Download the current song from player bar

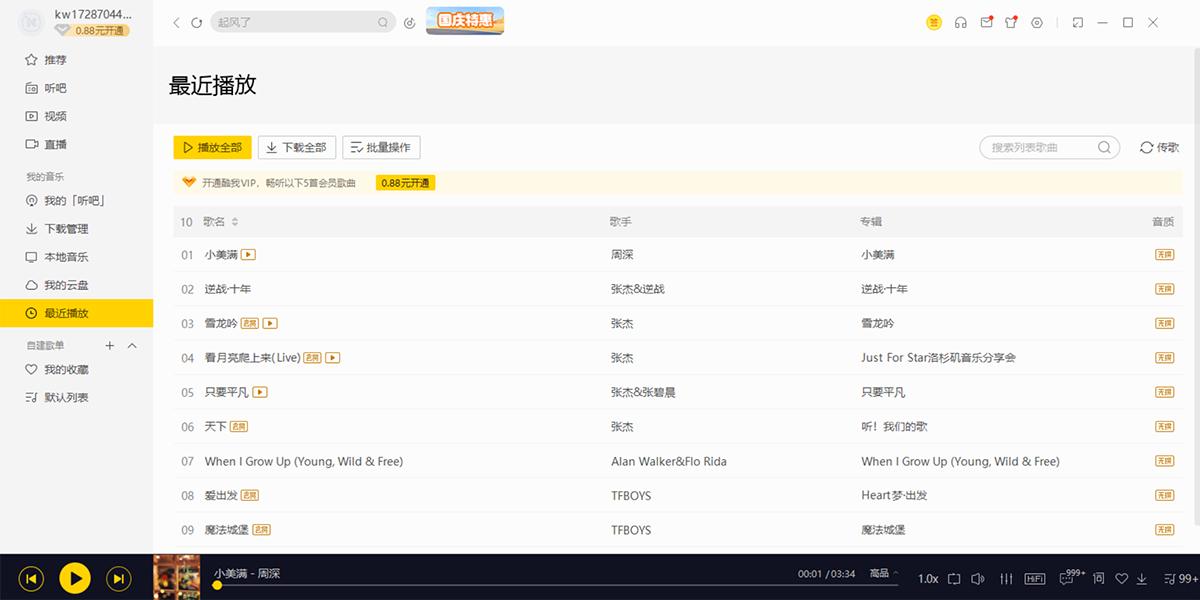[x=1141, y=579]
